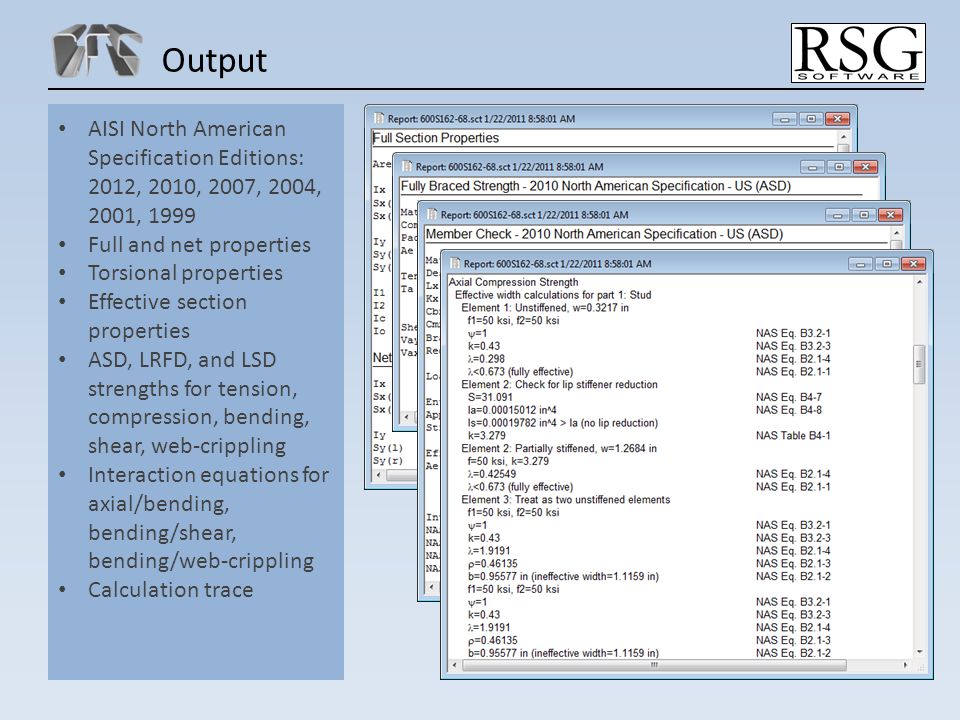Click the 'S=31.091' value line
The image size is (960, 720).
pyautogui.click(x=490, y=397)
